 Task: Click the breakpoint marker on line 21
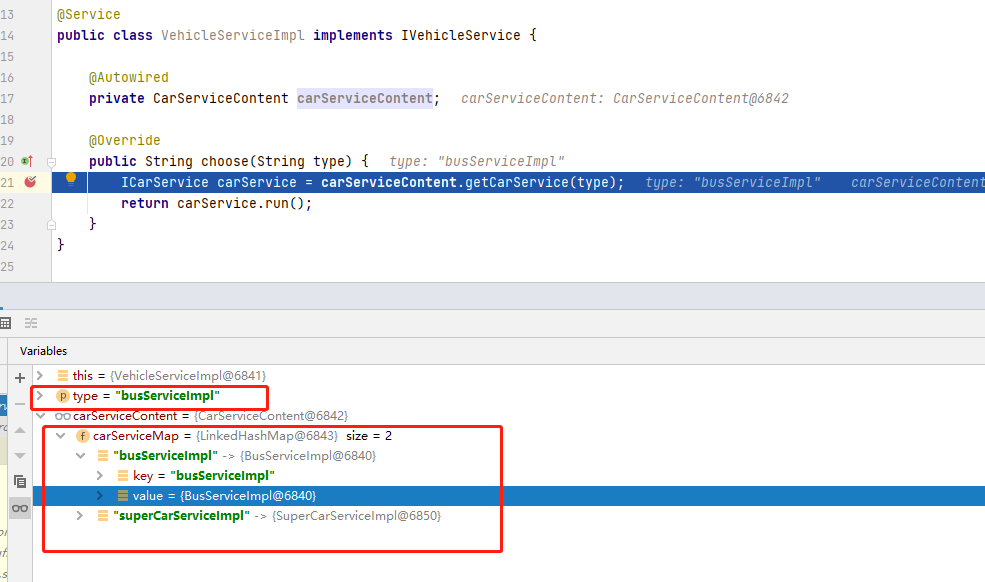tap(29, 182)
